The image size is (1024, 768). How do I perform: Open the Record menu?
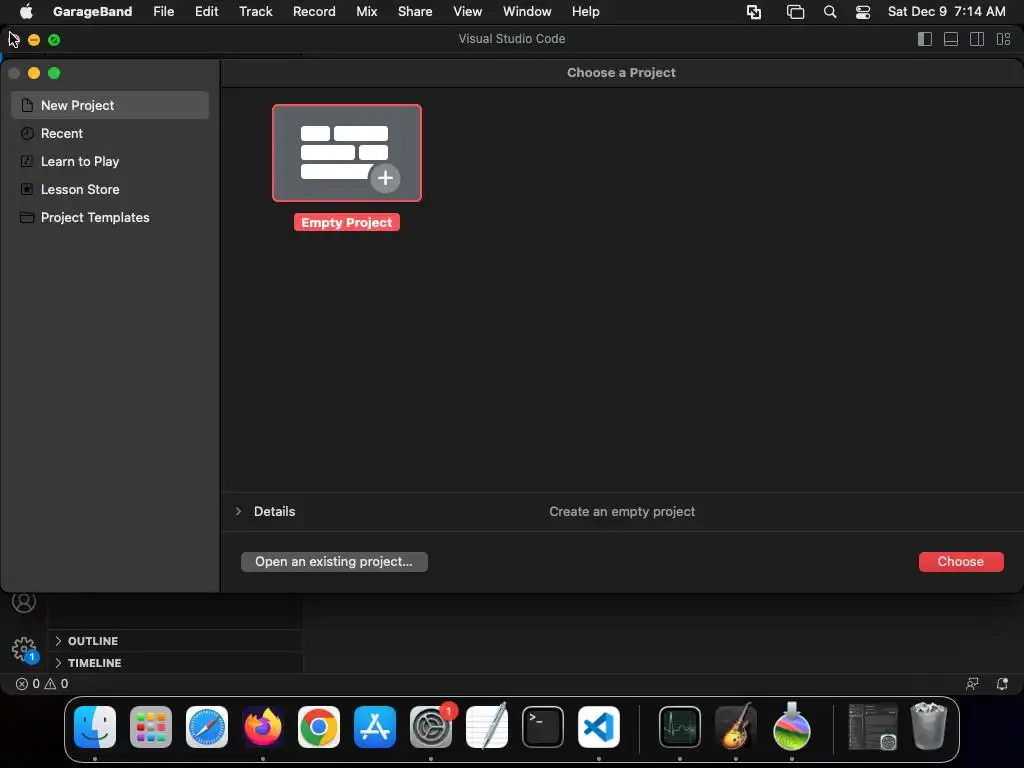coord(314,11)
